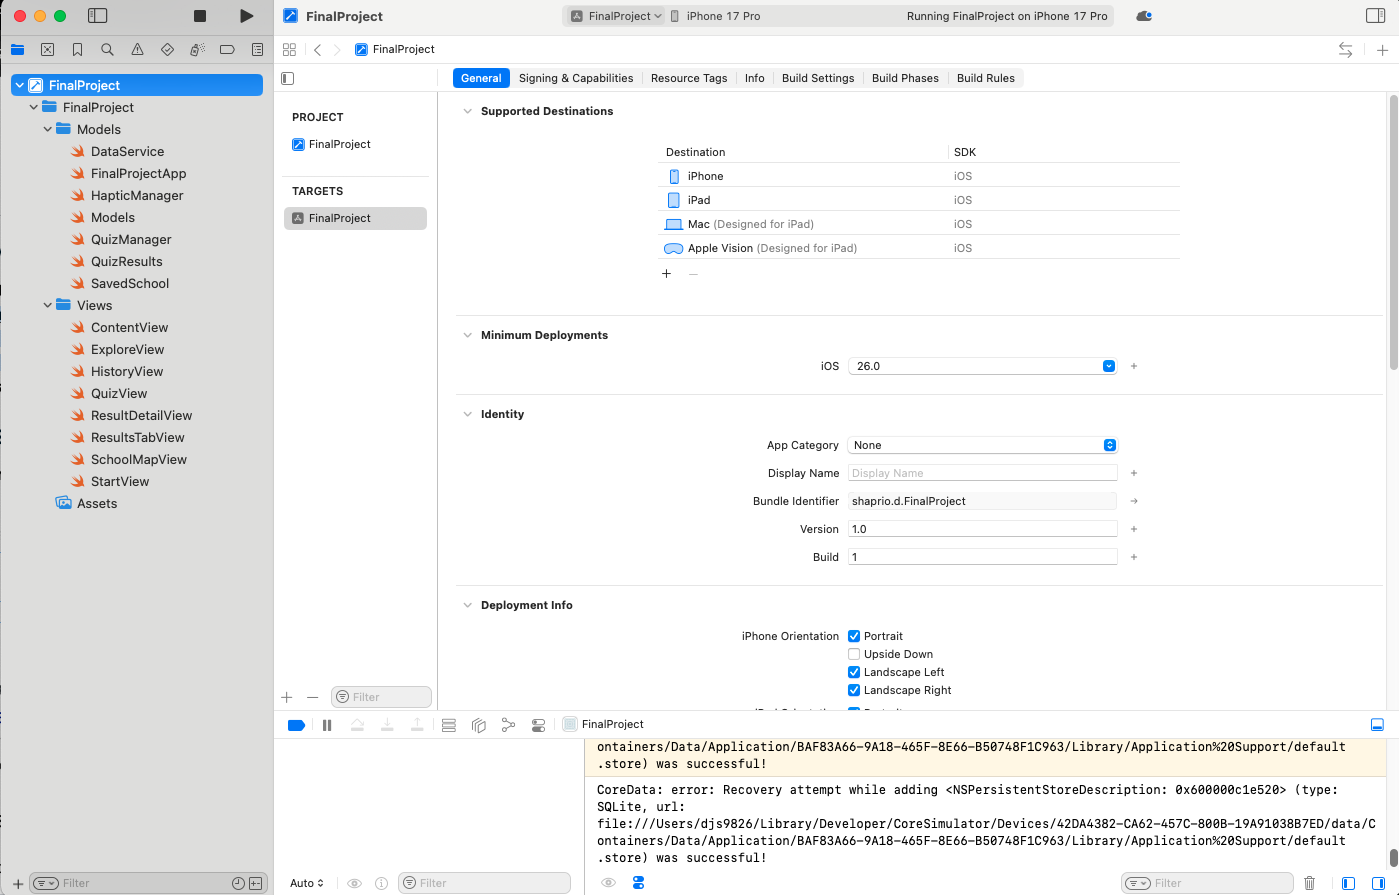Open the Find navigator magnifying glass
The width and height of the screenshot is (1399, 895).
pos(106,48)
